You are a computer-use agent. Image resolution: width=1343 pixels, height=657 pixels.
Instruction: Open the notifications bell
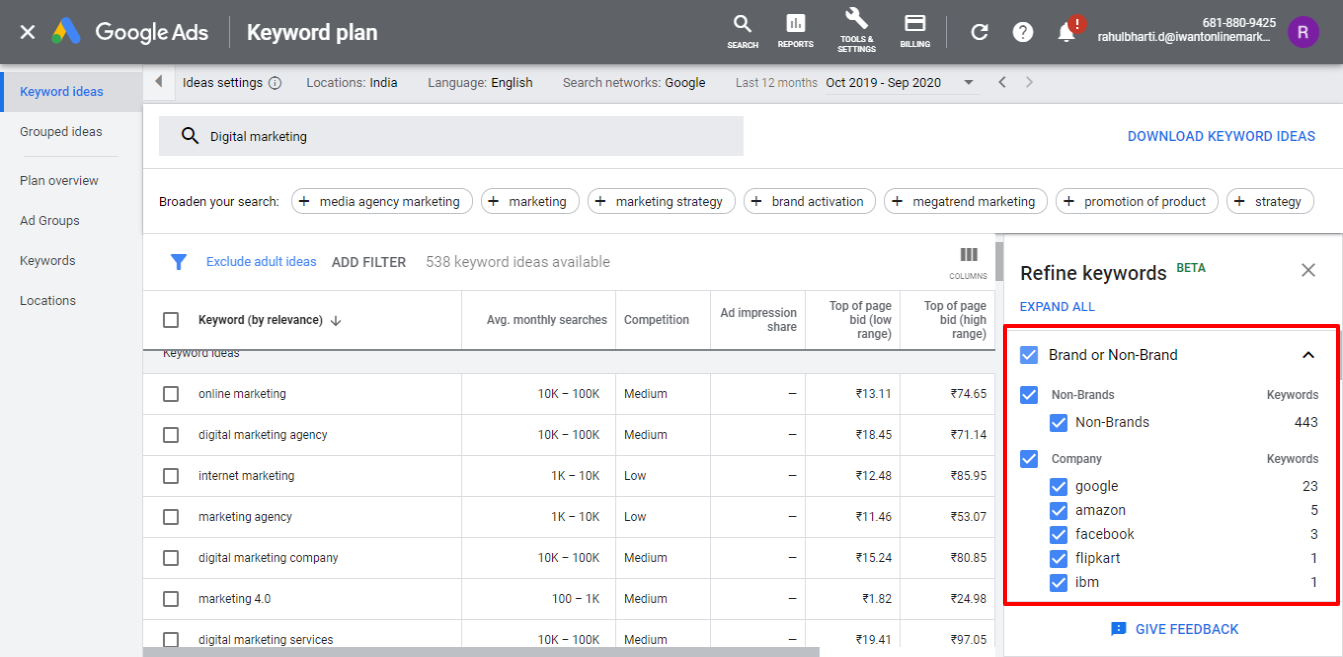pos(1068,31)
